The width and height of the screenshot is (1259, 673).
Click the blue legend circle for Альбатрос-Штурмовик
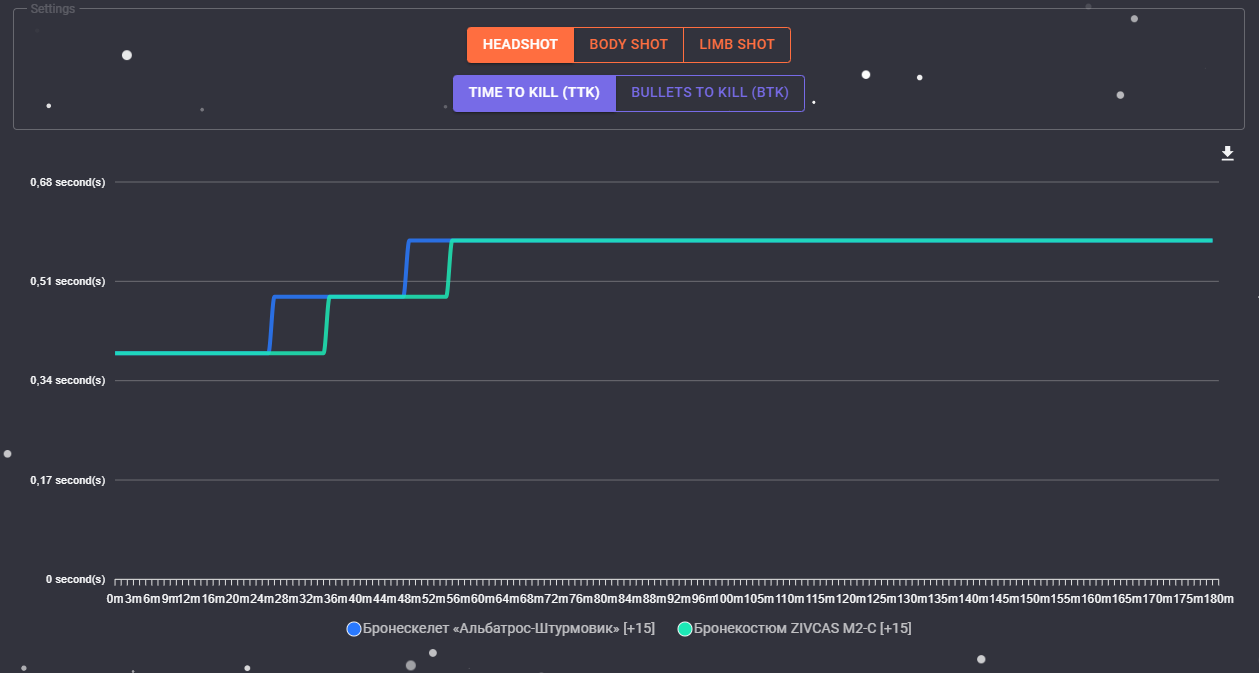[354, 629]
